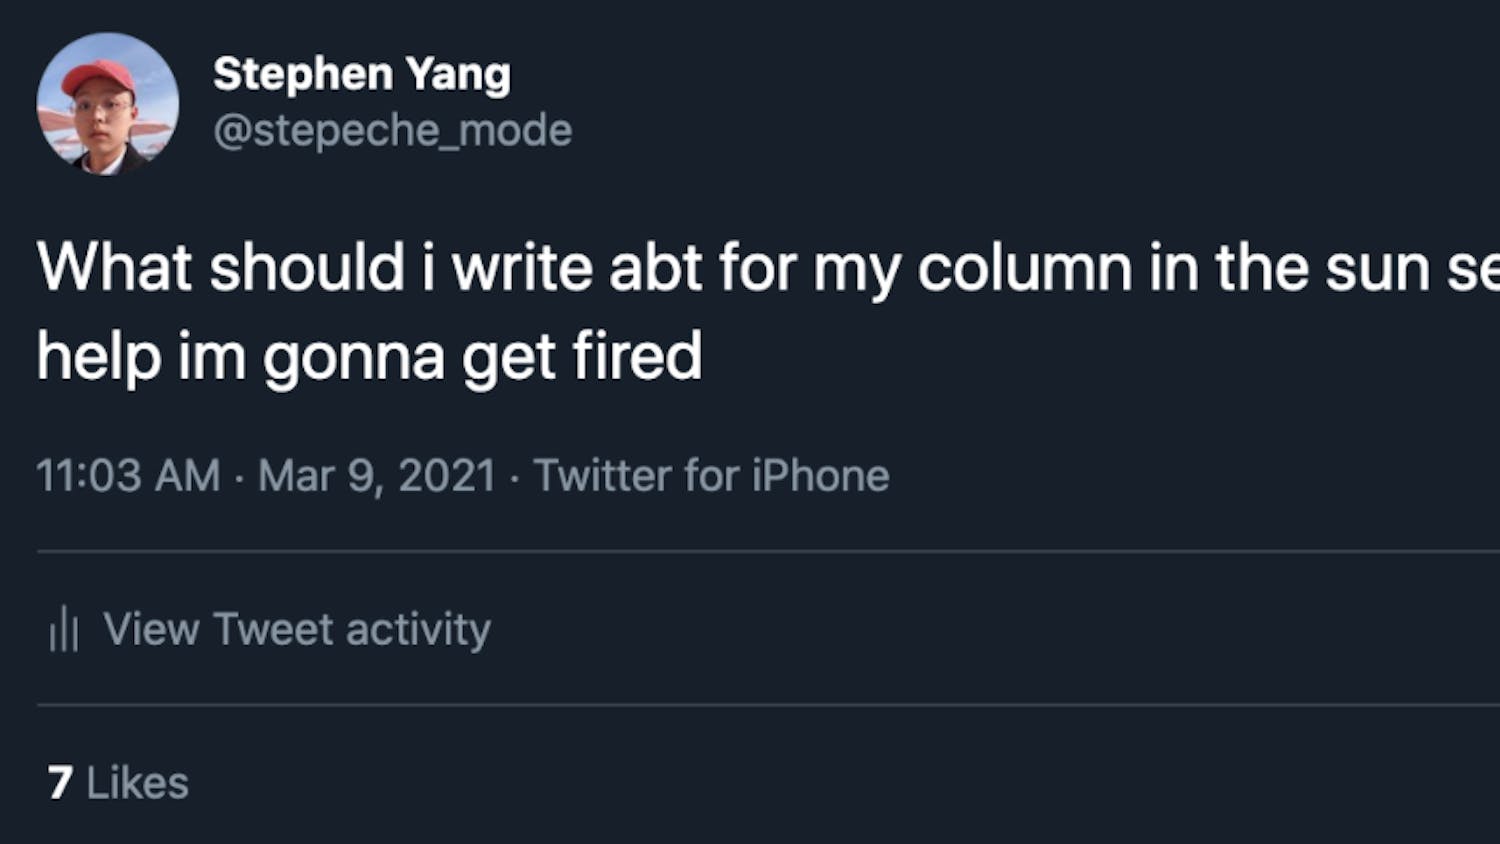The height and width of the screenshot is (844, 1500).
Task: Click the bold number 7 above Likes
Action: coord(60,783)
